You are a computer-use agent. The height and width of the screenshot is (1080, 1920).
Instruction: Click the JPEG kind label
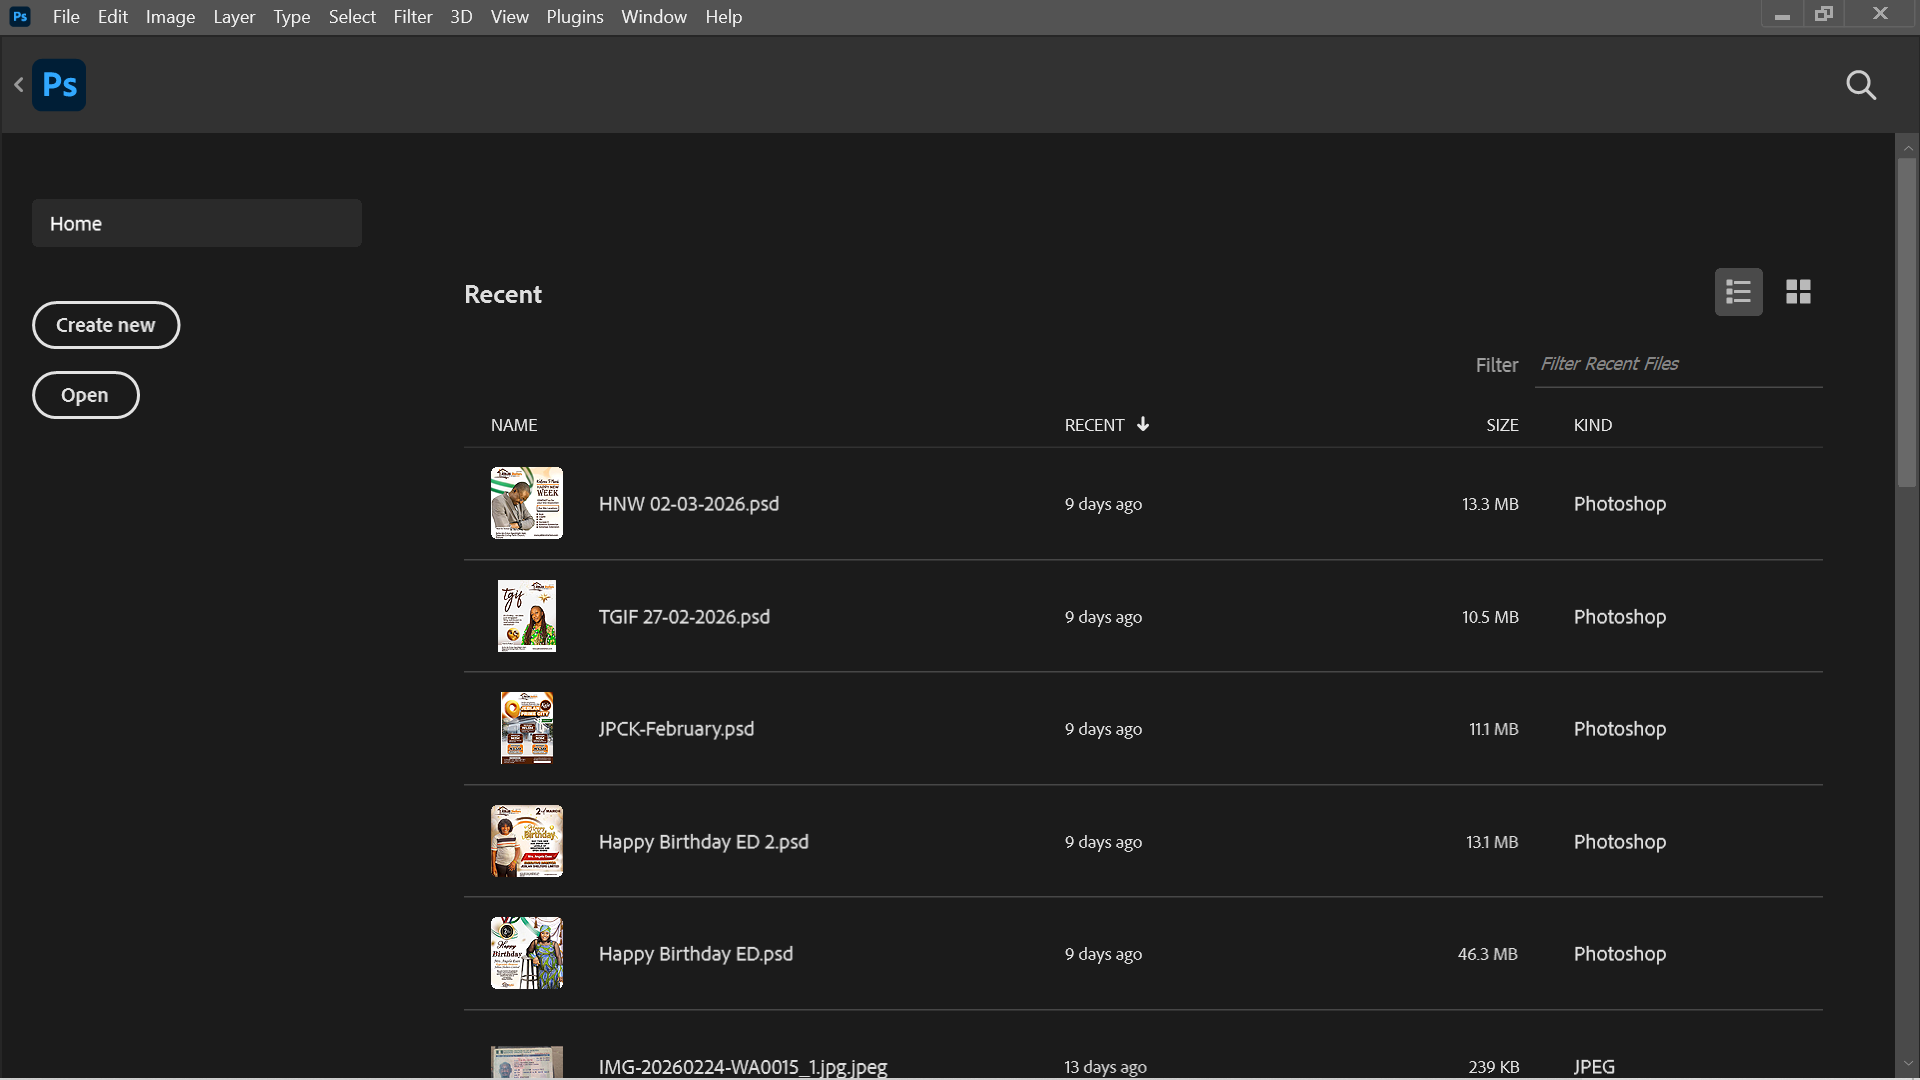(1594, 1067)
